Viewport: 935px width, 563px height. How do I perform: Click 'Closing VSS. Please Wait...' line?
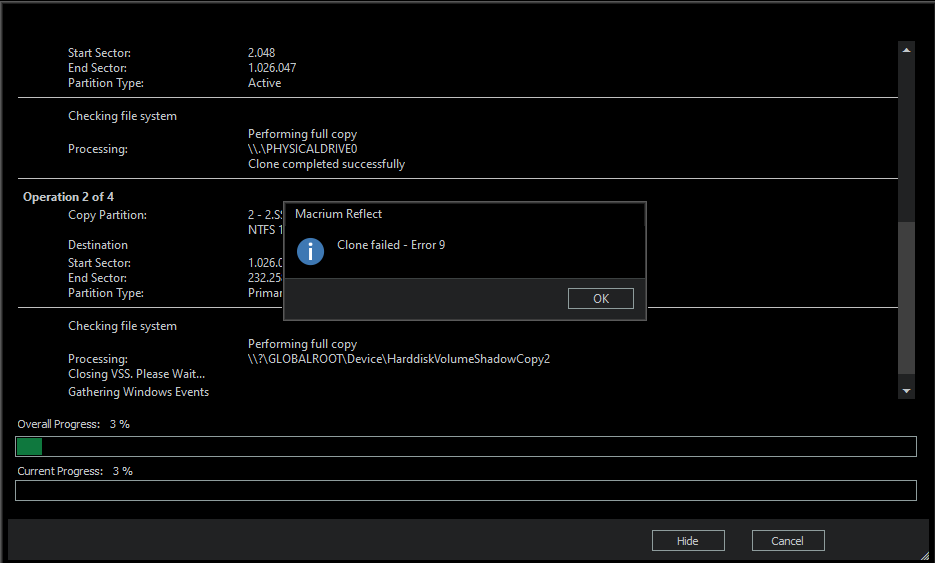click(137, 374)
